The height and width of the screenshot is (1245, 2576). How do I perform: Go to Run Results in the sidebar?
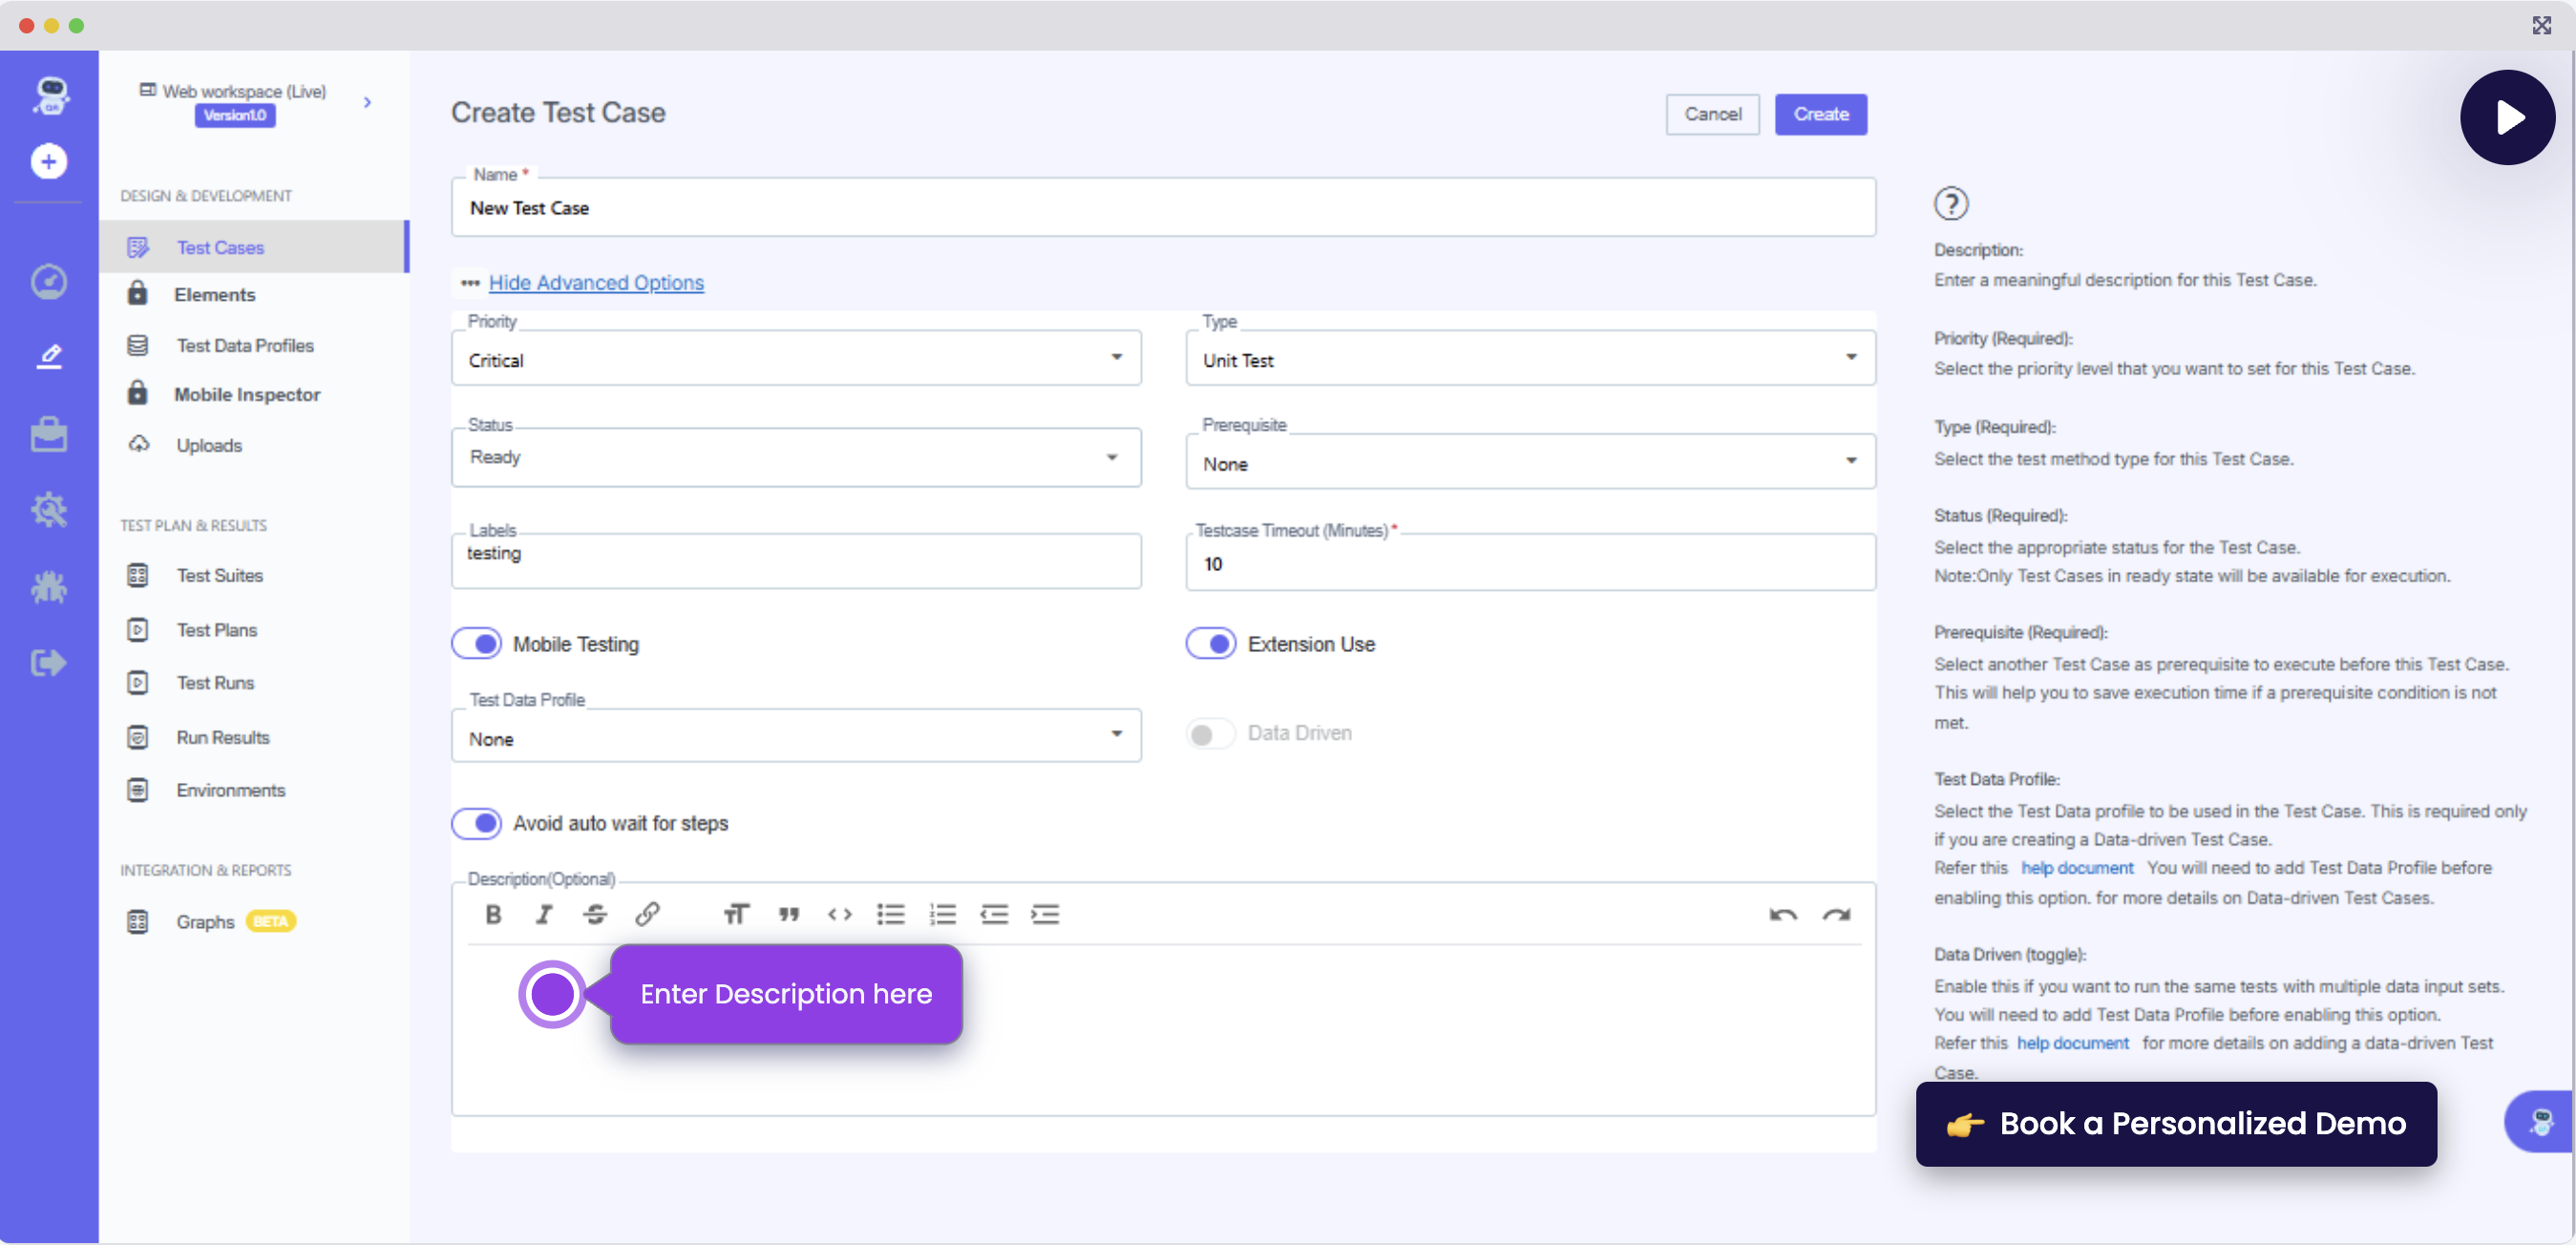point(222,737)
